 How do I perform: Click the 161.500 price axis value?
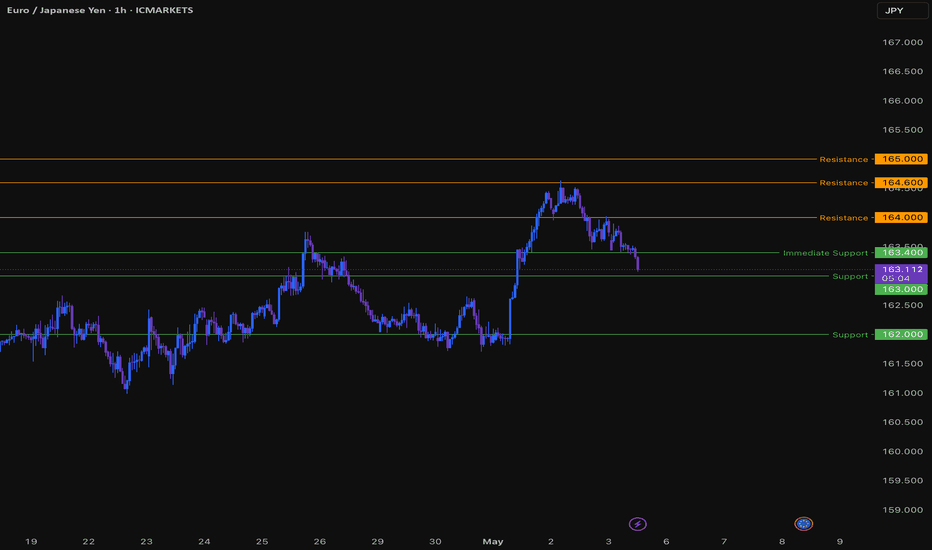902,363
